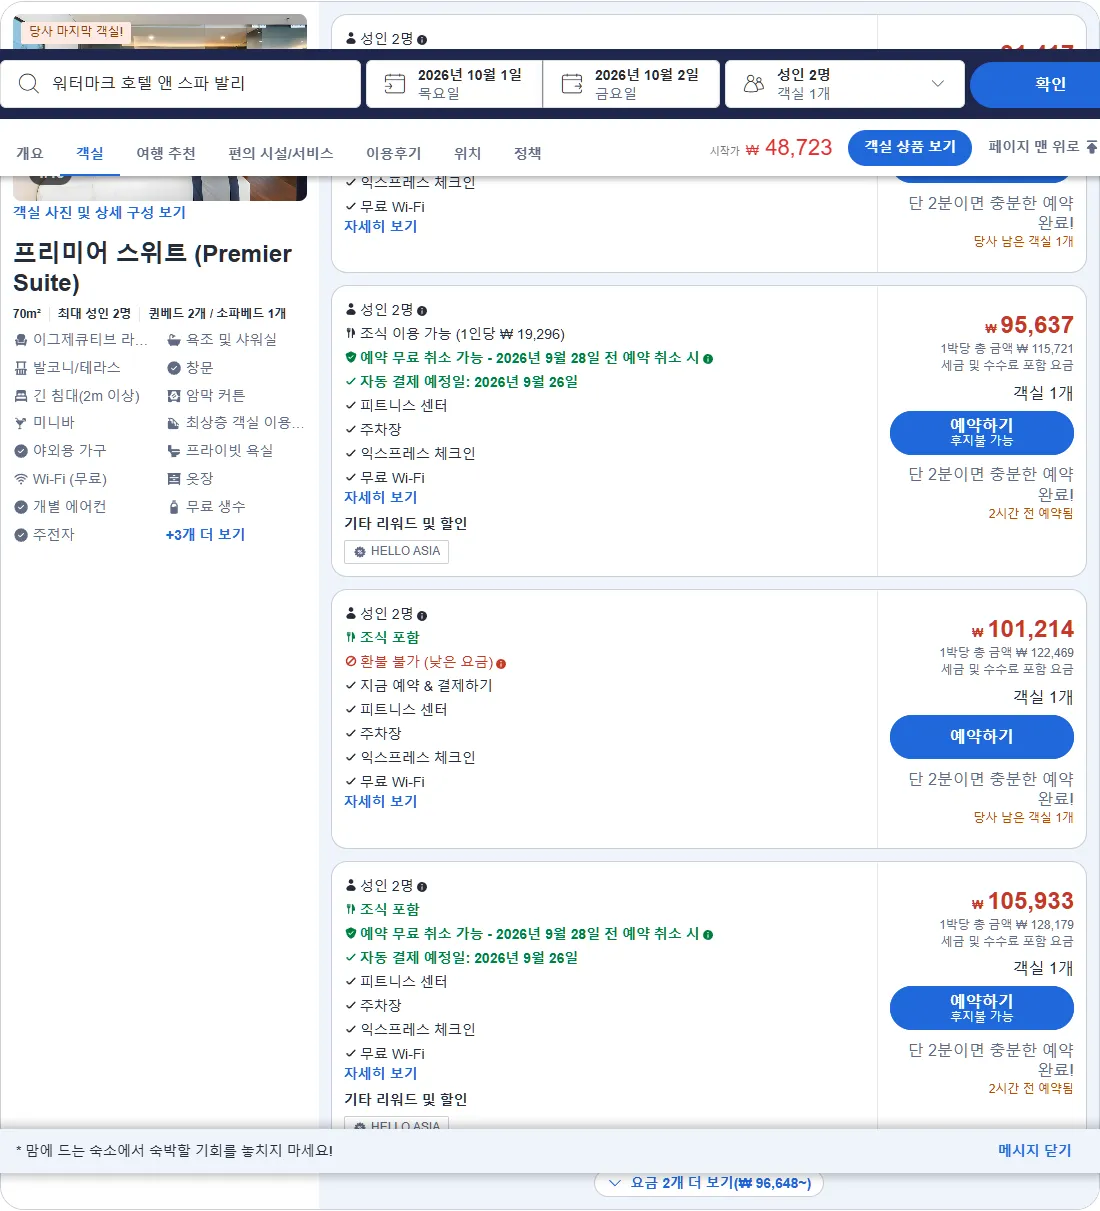Expand 자세히 보기 in ₩101,214 offer
The height and width of the screenshot is (1211, 1100).
click(381, 801)
